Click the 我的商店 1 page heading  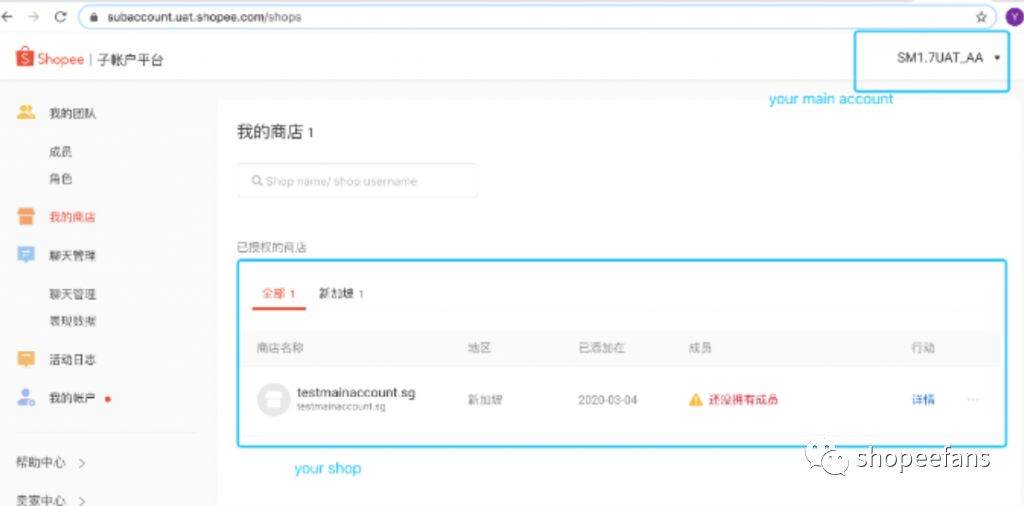click(275, 133)
